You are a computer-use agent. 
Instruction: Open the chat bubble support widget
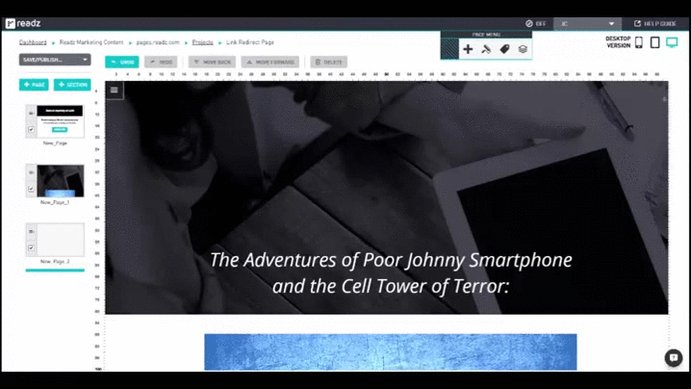click(673, 357)
